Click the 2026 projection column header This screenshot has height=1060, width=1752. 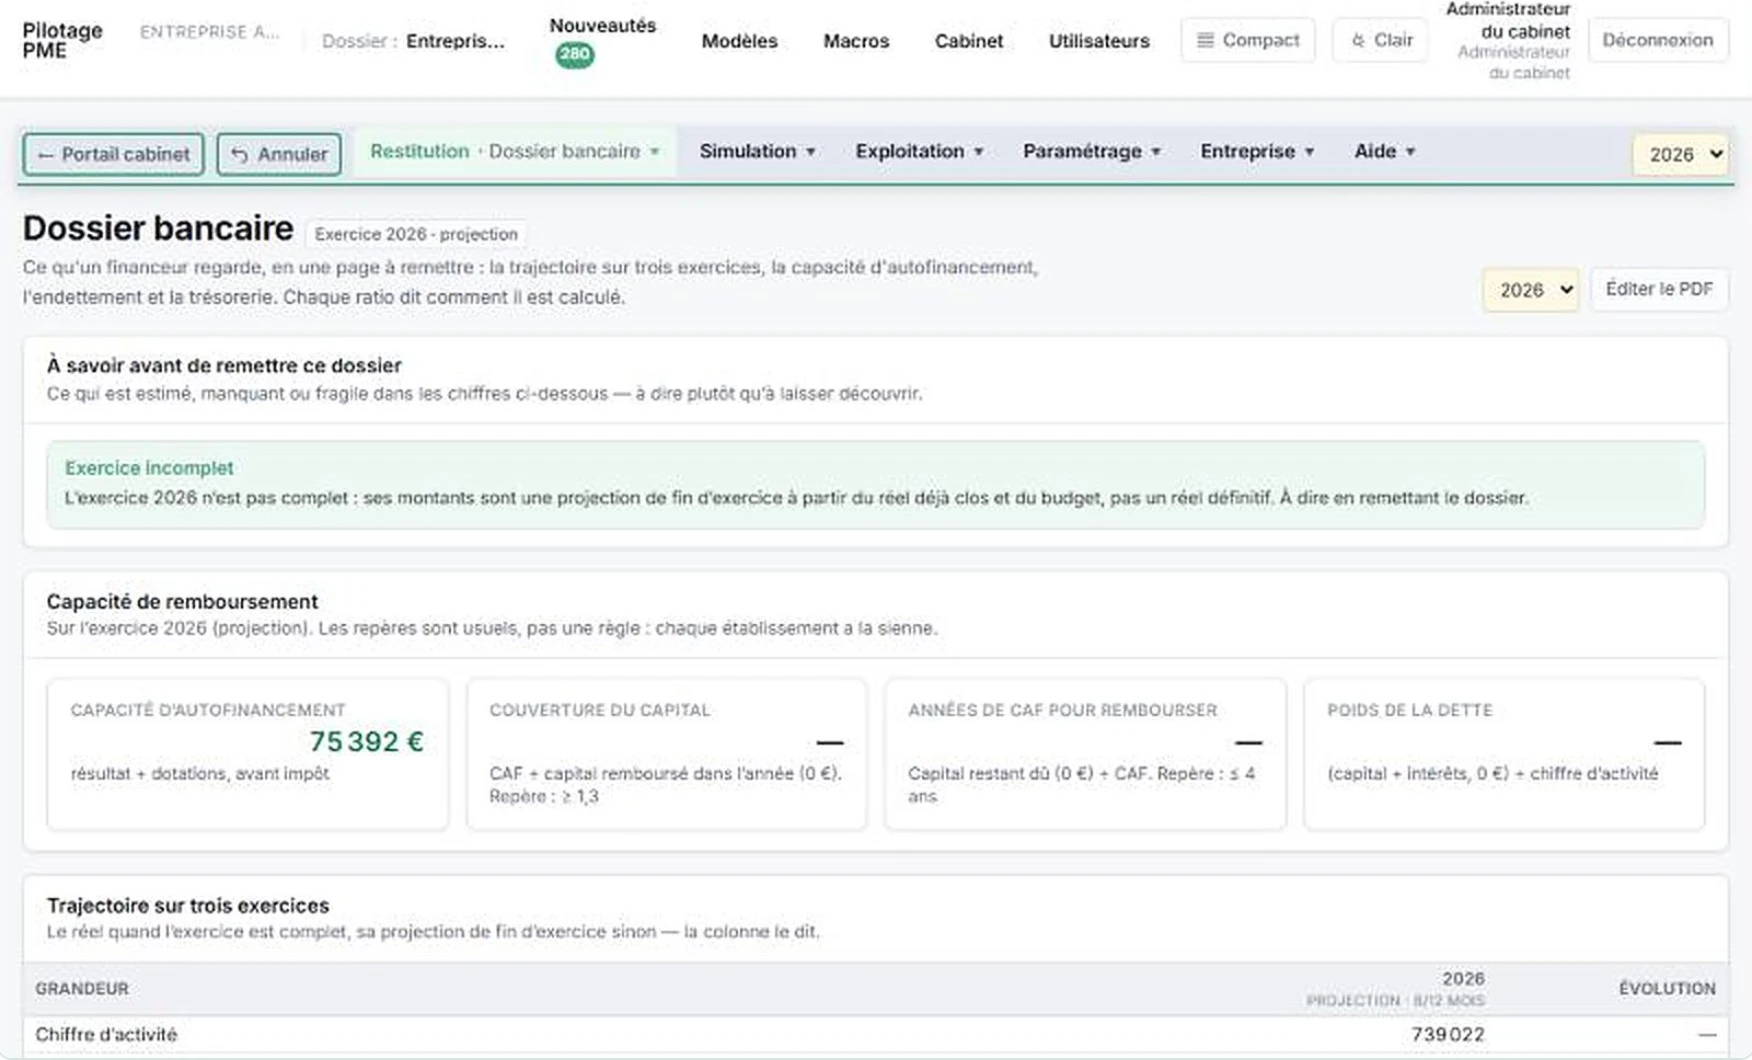click(x=1395, y=988)
